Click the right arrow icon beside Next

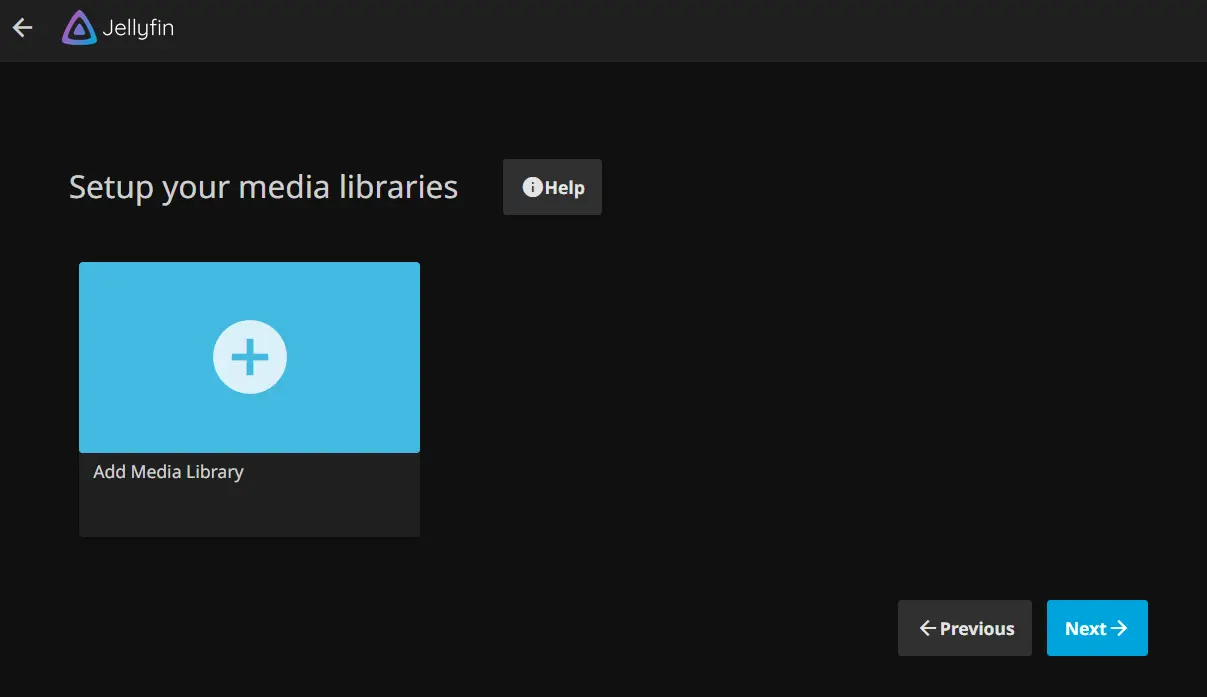[x=1119, y=628]
